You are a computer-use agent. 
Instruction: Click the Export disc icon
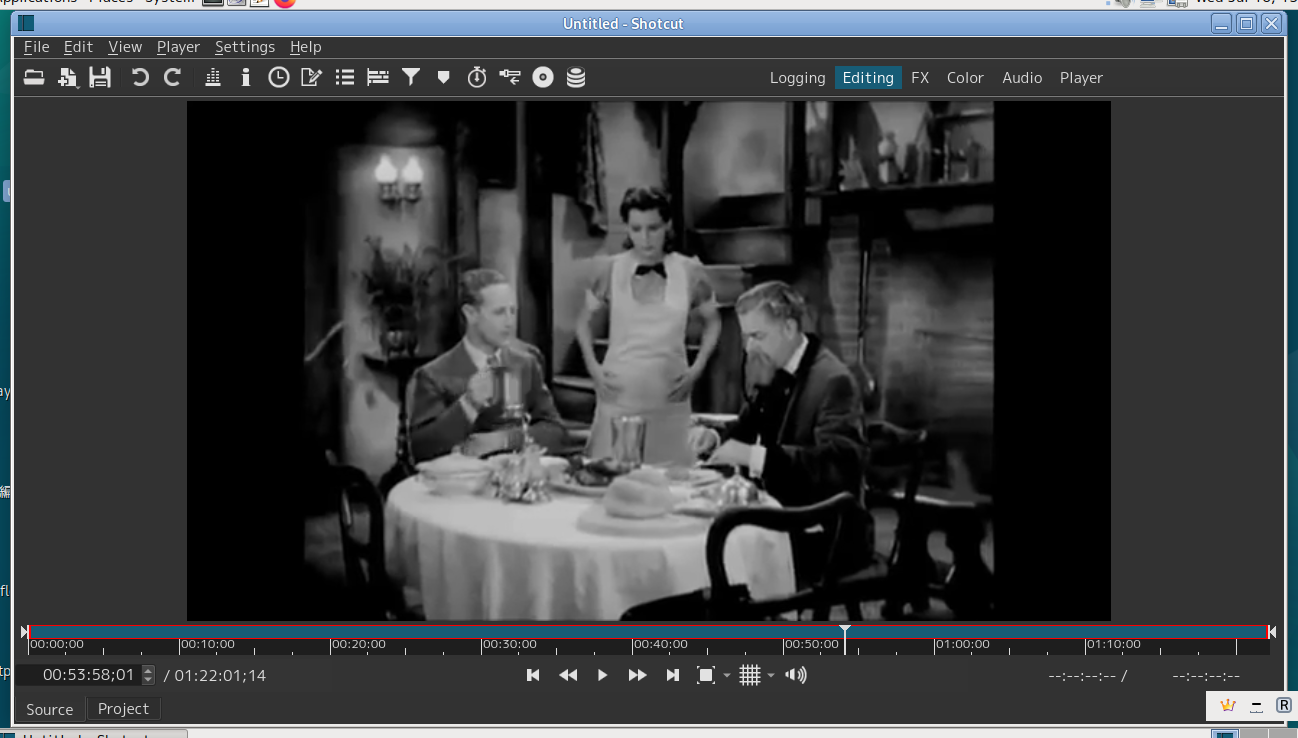[543, 77]
